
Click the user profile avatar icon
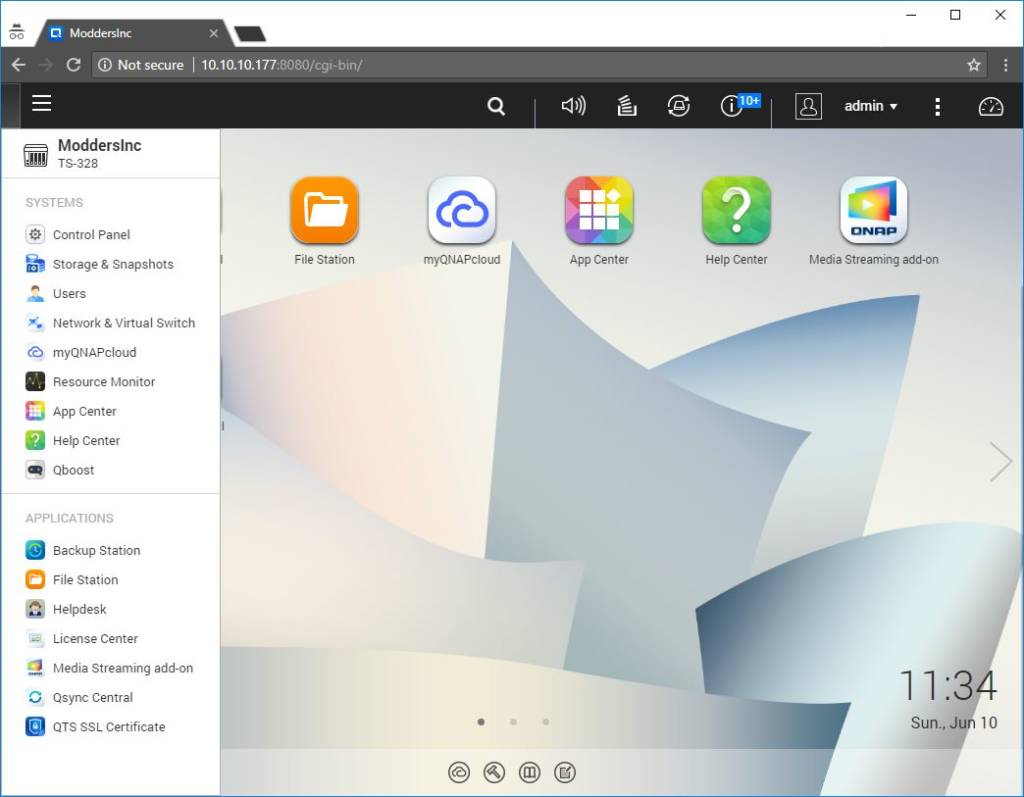tap(808, 106)
